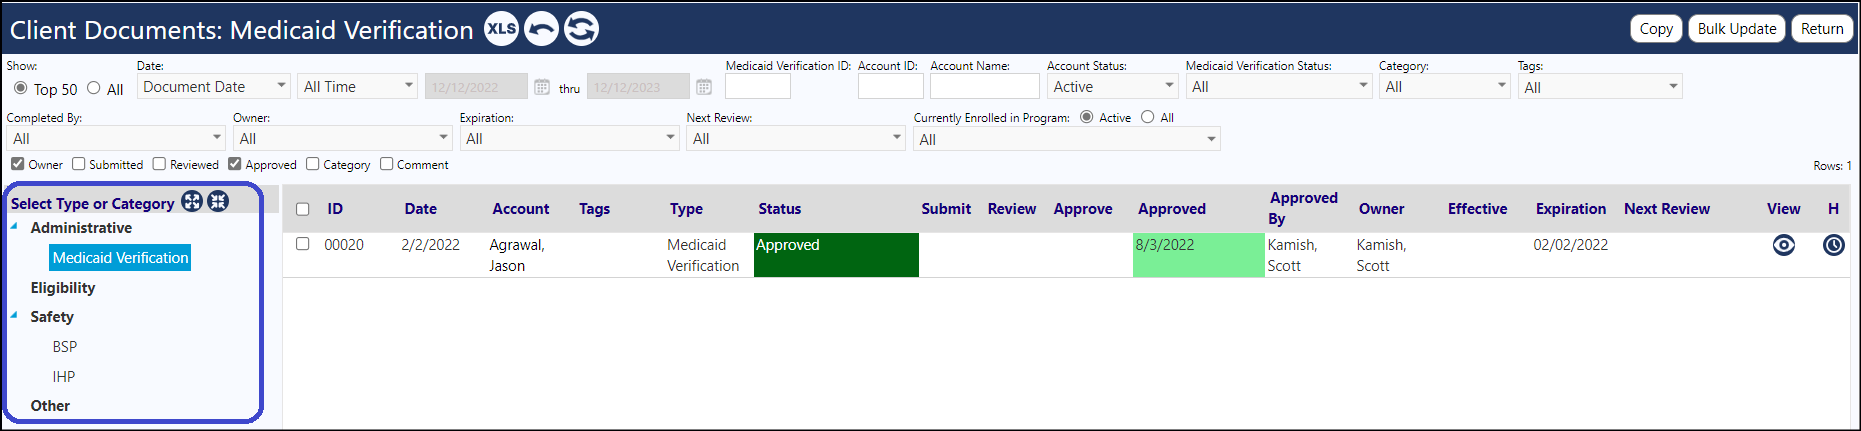Screen dimensions: 1861x431
Task: Select Medicaid Verification in the tree
Action: coord(120,258)
